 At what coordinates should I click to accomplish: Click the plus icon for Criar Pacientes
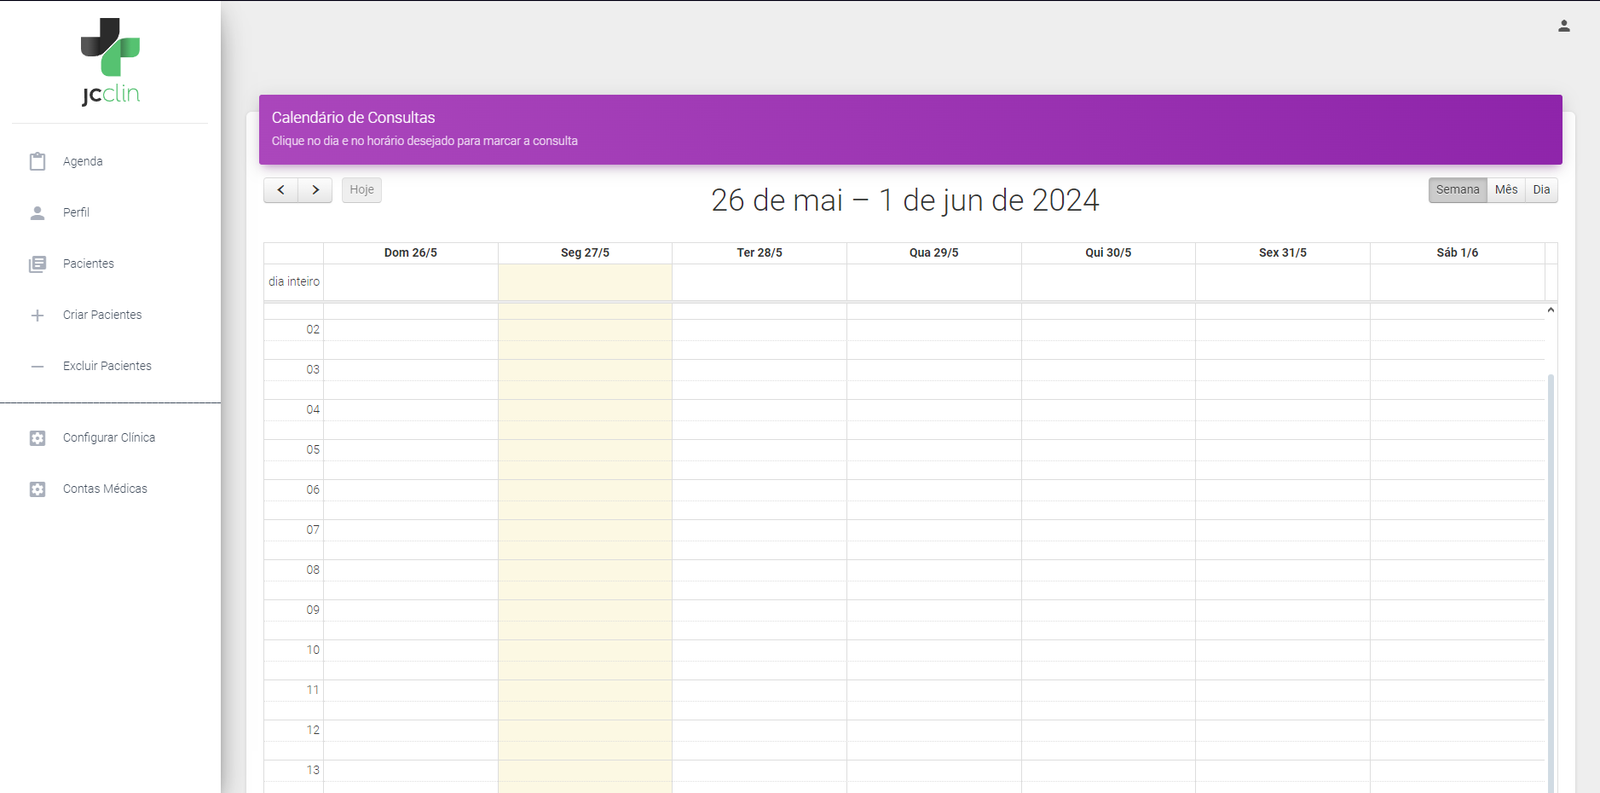pos(38,315)
